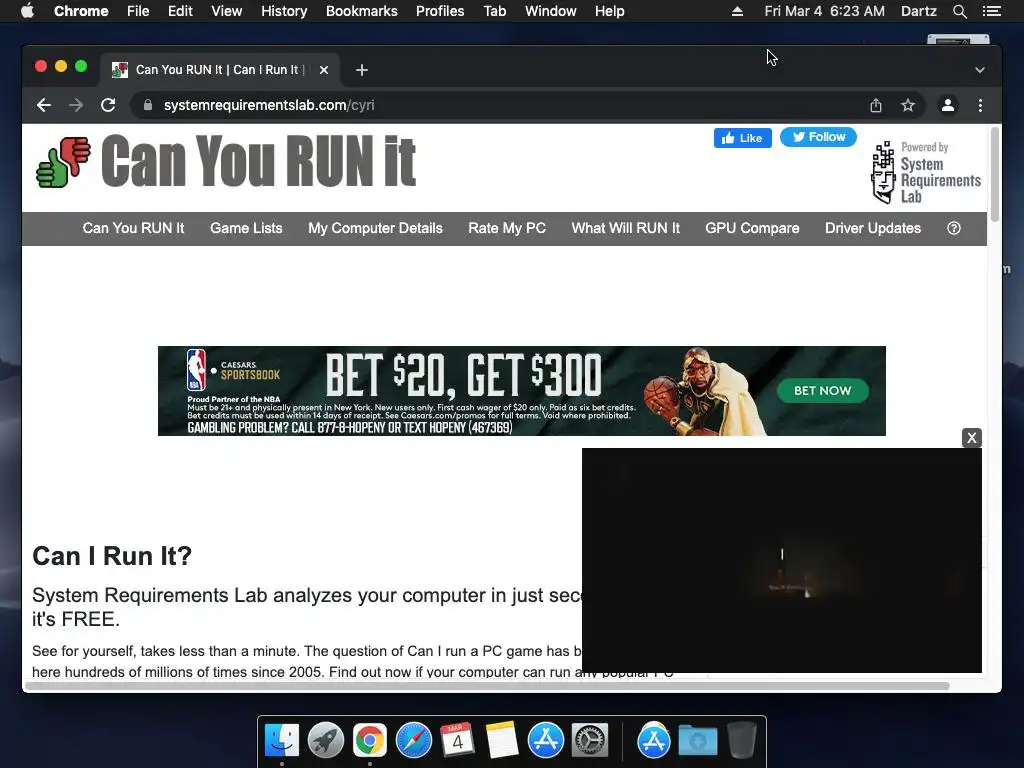Open Calendar from the Dock
The height and width of the screenshot is (768, 1024).
point(457,740)
